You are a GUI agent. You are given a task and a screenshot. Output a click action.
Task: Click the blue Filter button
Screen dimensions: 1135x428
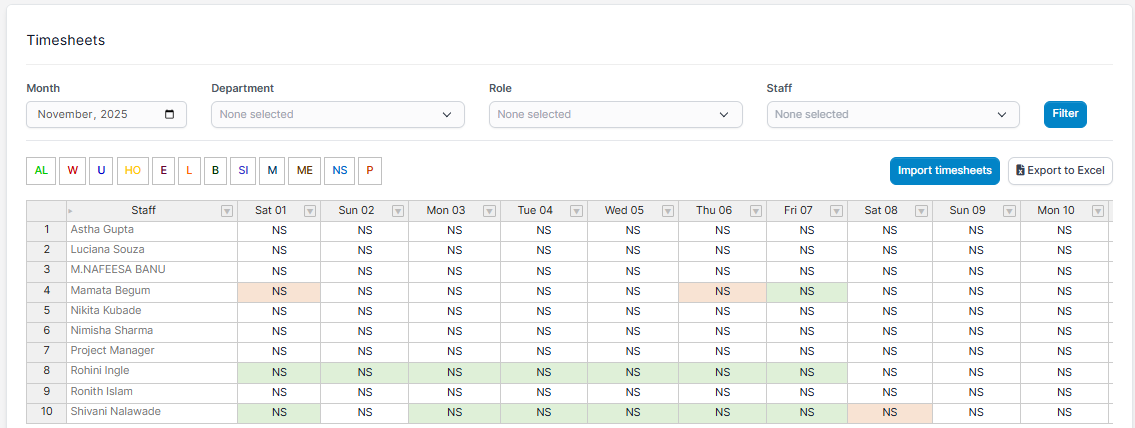(1064, 114)
